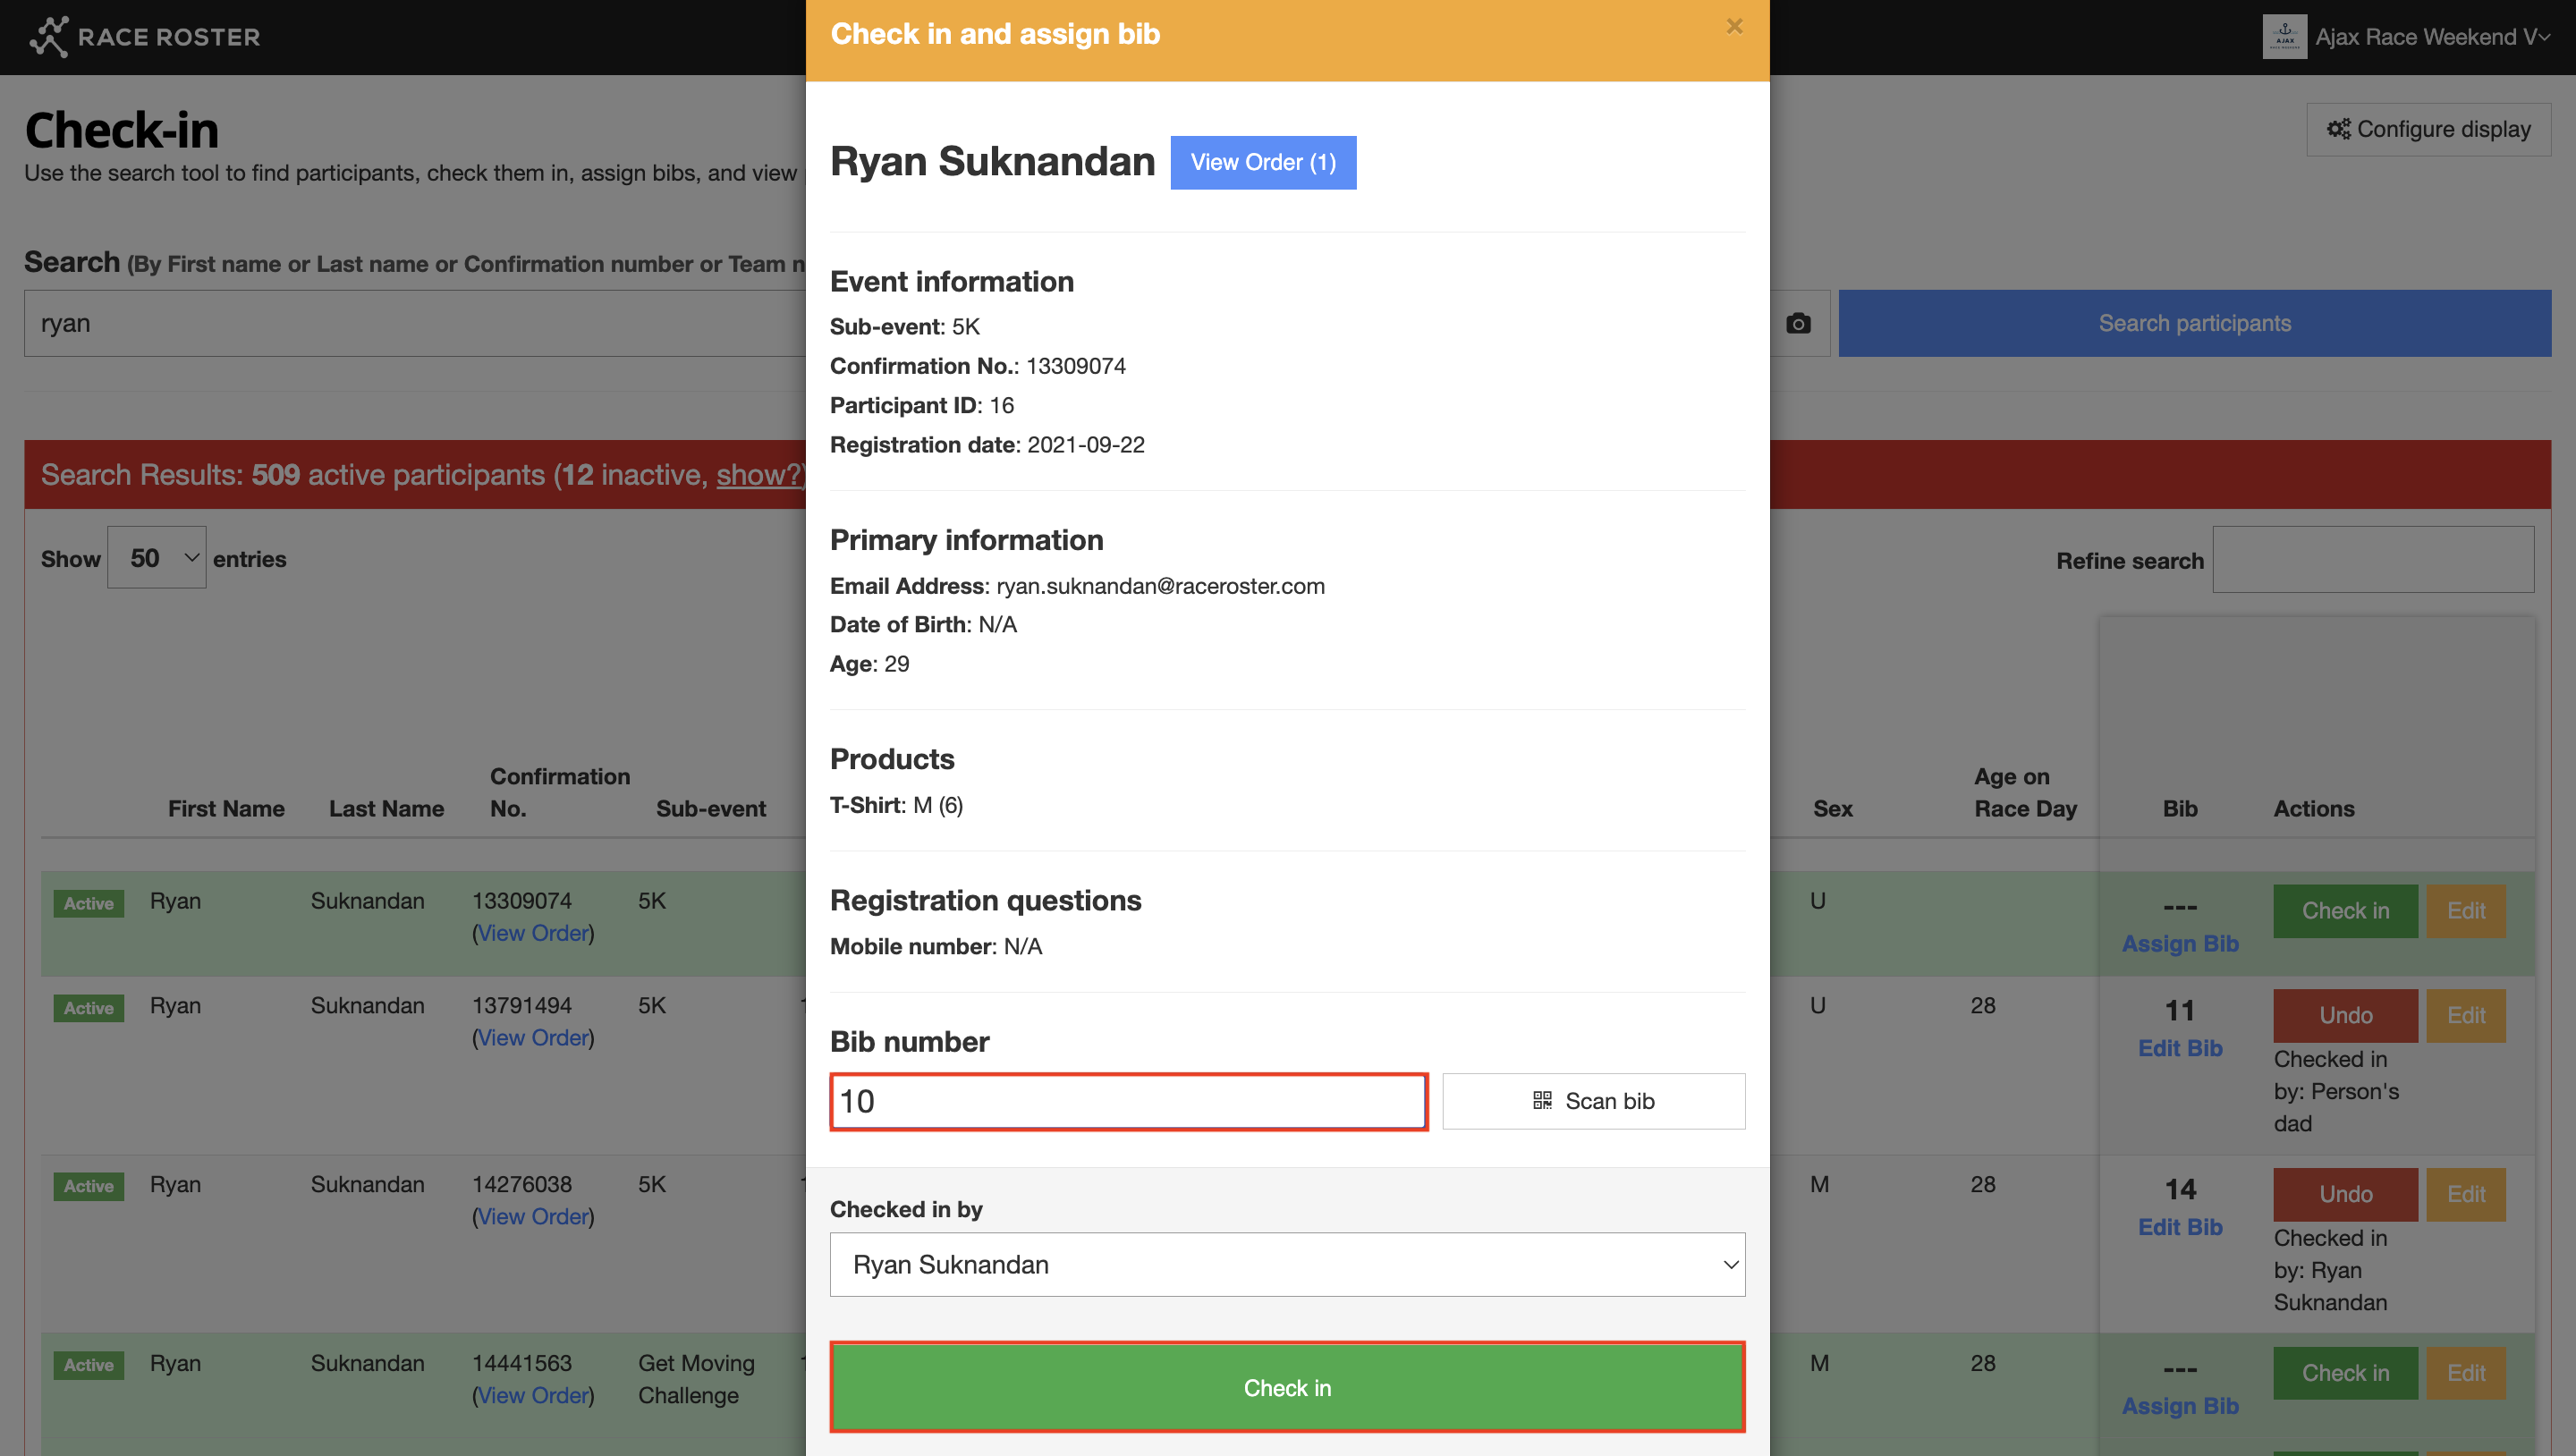
Task: Expand the Checked in by dropdown
Action: (1287, 1265)
